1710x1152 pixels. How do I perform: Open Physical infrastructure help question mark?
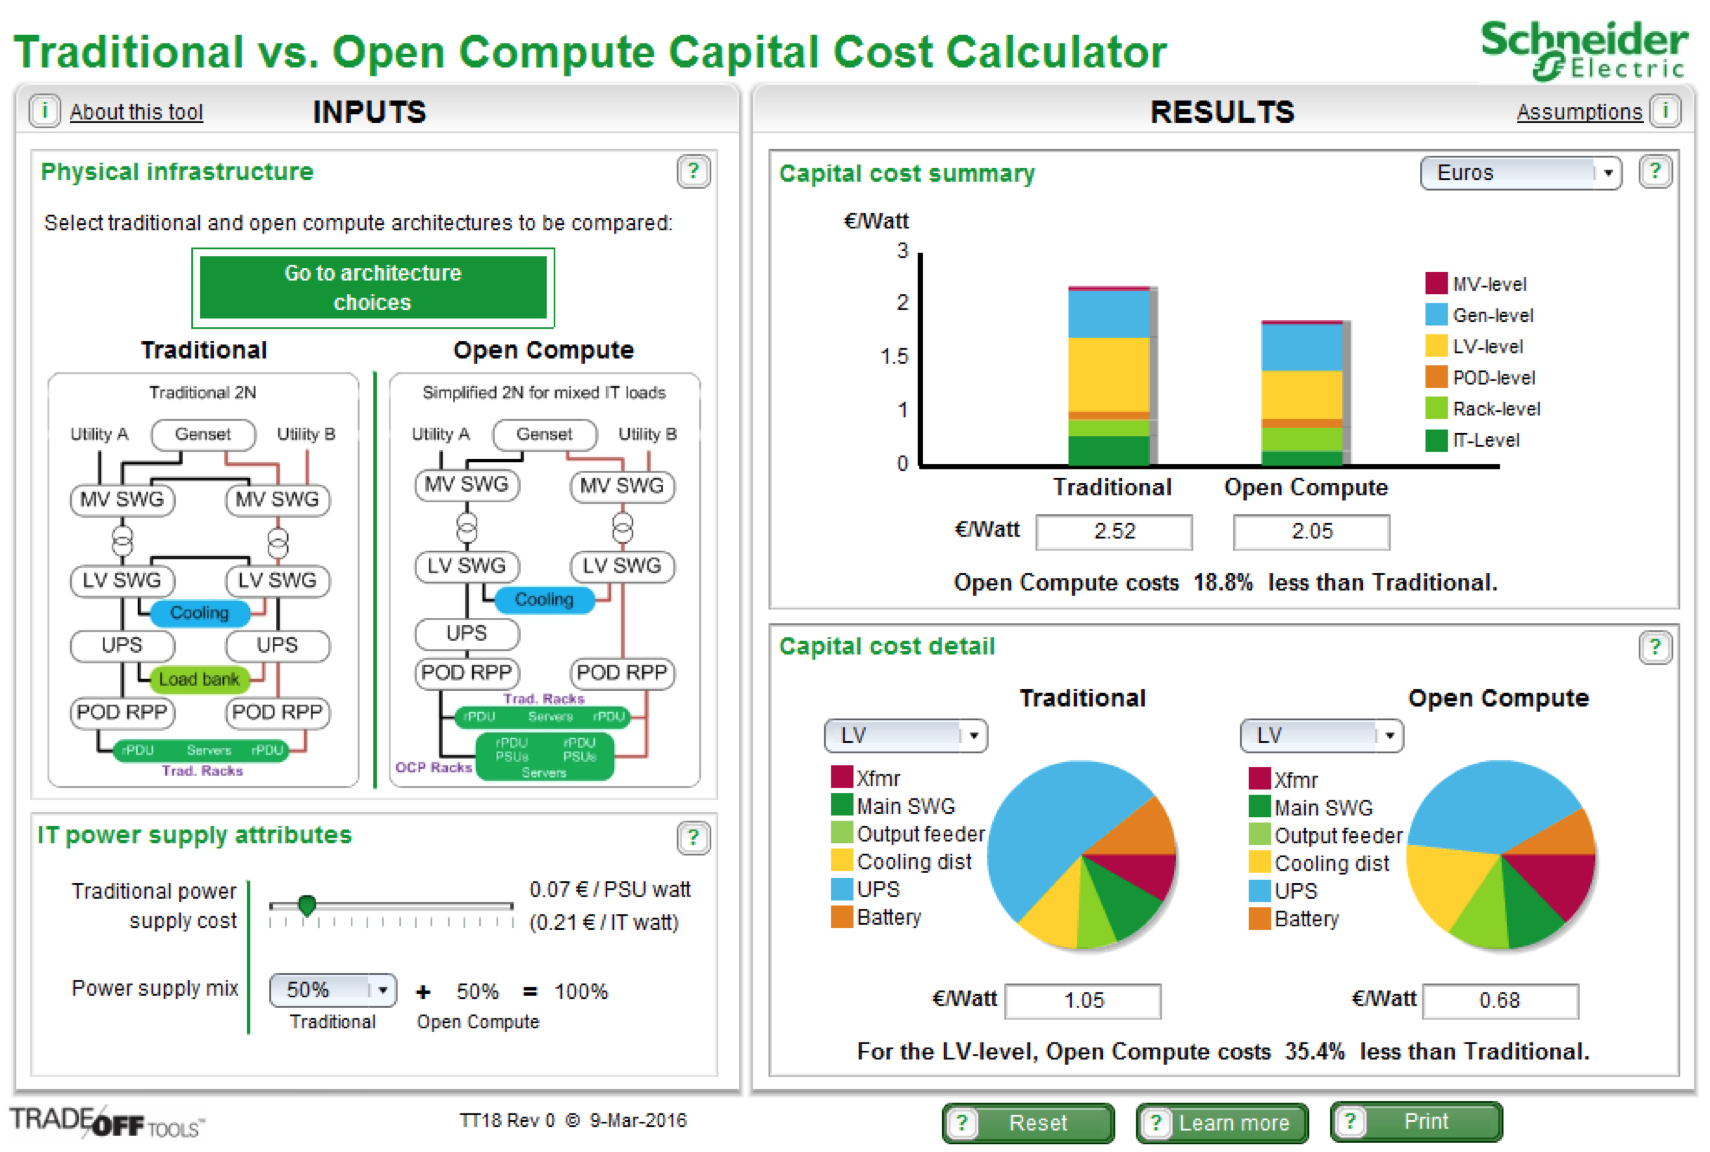pos(693,172)
